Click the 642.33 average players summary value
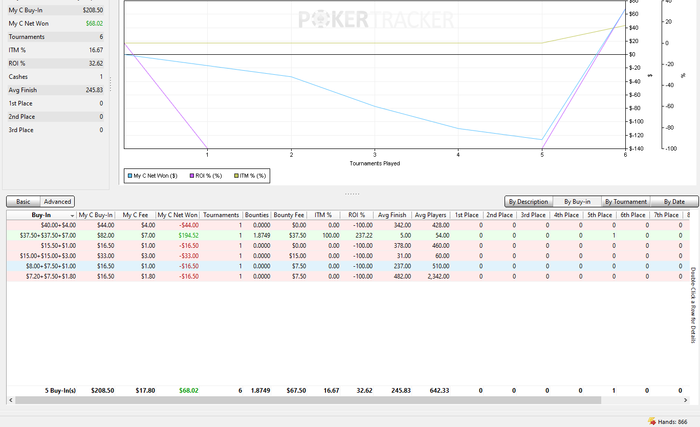The height and width of the screenshot is (427, 700). (439, 390)
